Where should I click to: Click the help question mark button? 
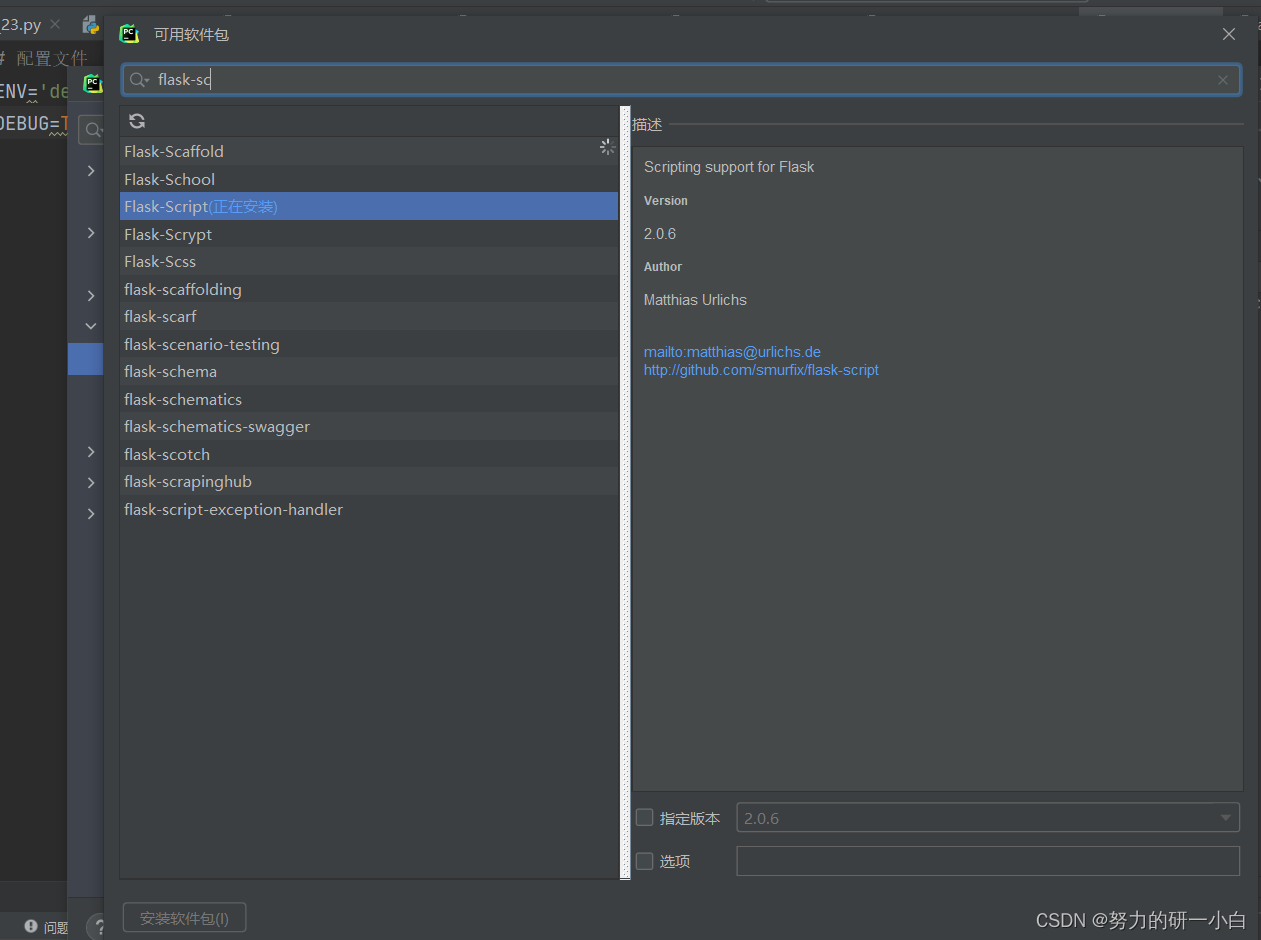[x=96, y=927]
